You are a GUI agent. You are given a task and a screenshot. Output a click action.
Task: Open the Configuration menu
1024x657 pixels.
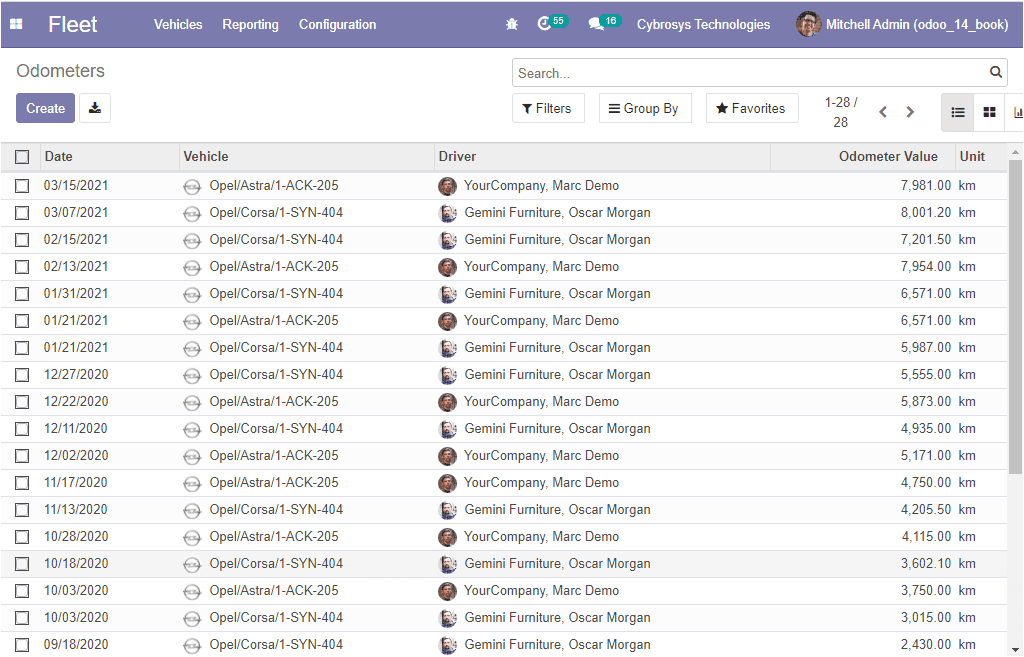(x=338, y=24)
